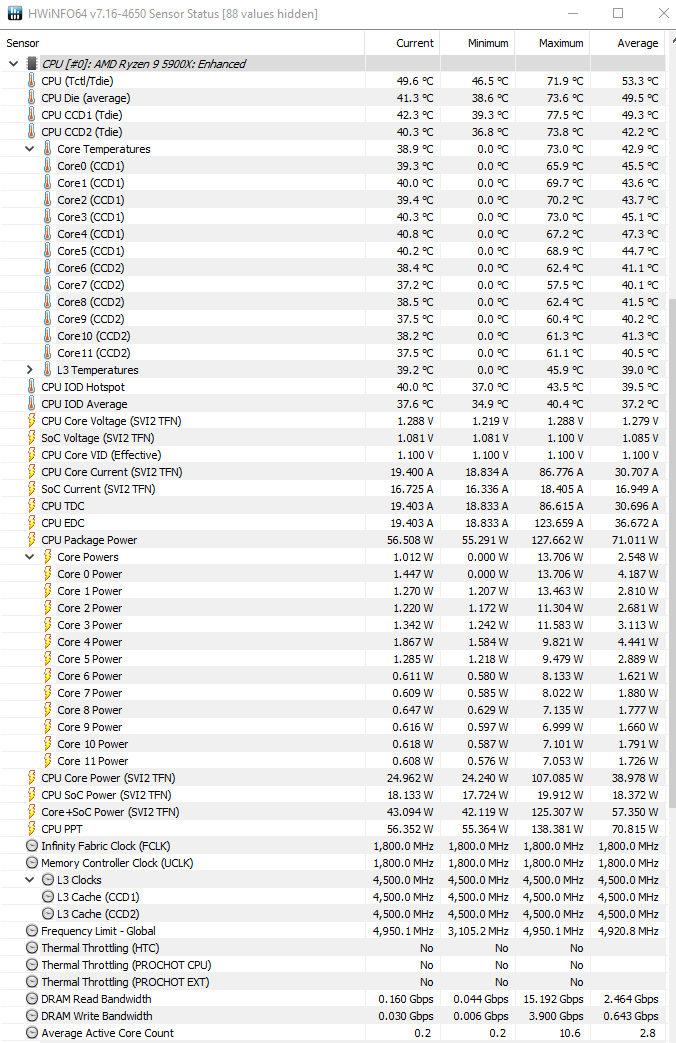Expand the L3 Temperatures tree node
The height and width of the screenshot is (1043, 676).
tap(29, 370)
